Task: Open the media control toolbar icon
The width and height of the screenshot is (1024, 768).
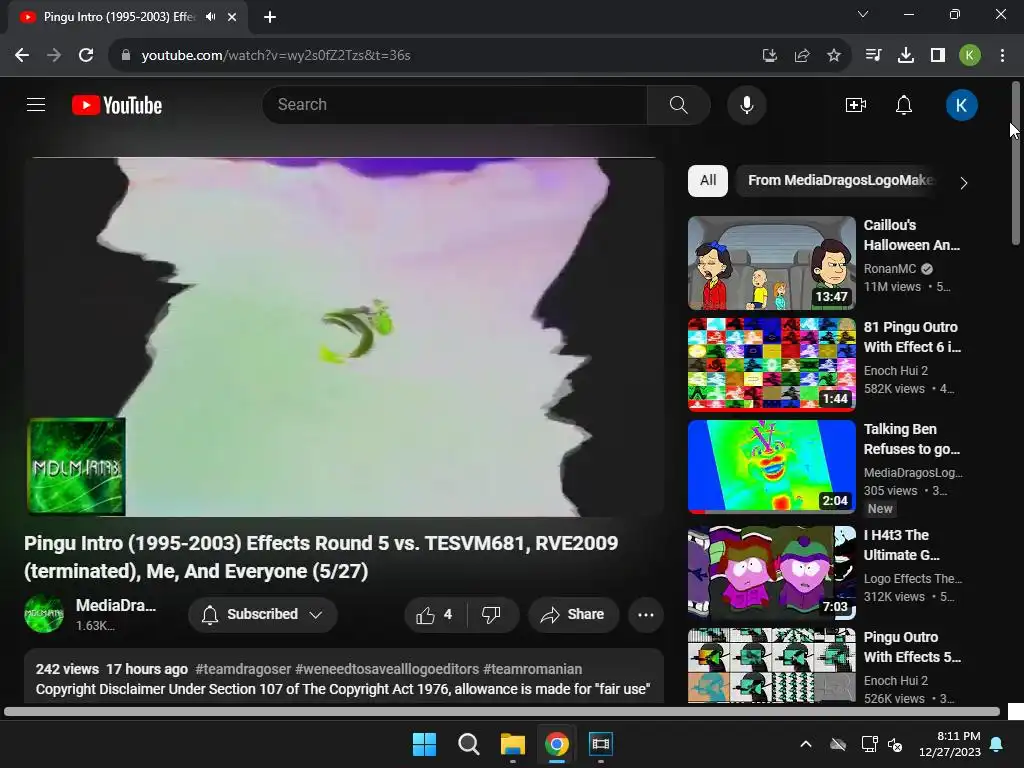Action: [x=873, y=56]
